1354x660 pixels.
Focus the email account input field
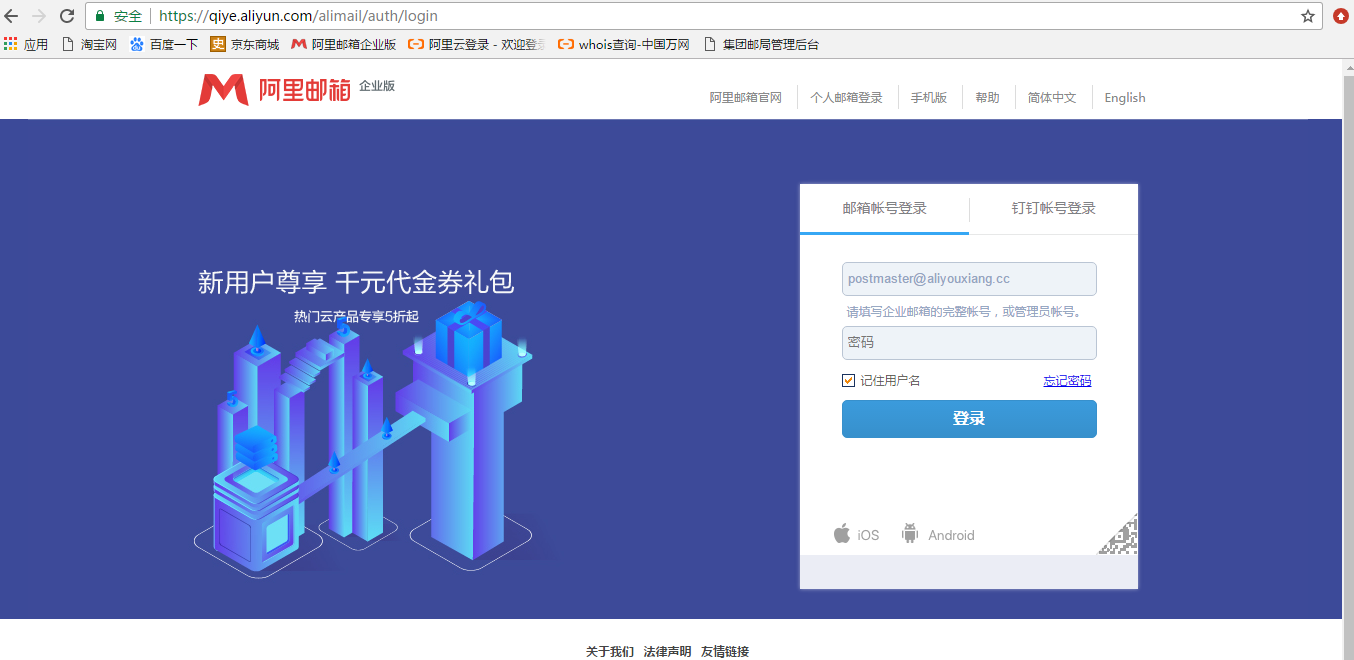tap(969, 279)
